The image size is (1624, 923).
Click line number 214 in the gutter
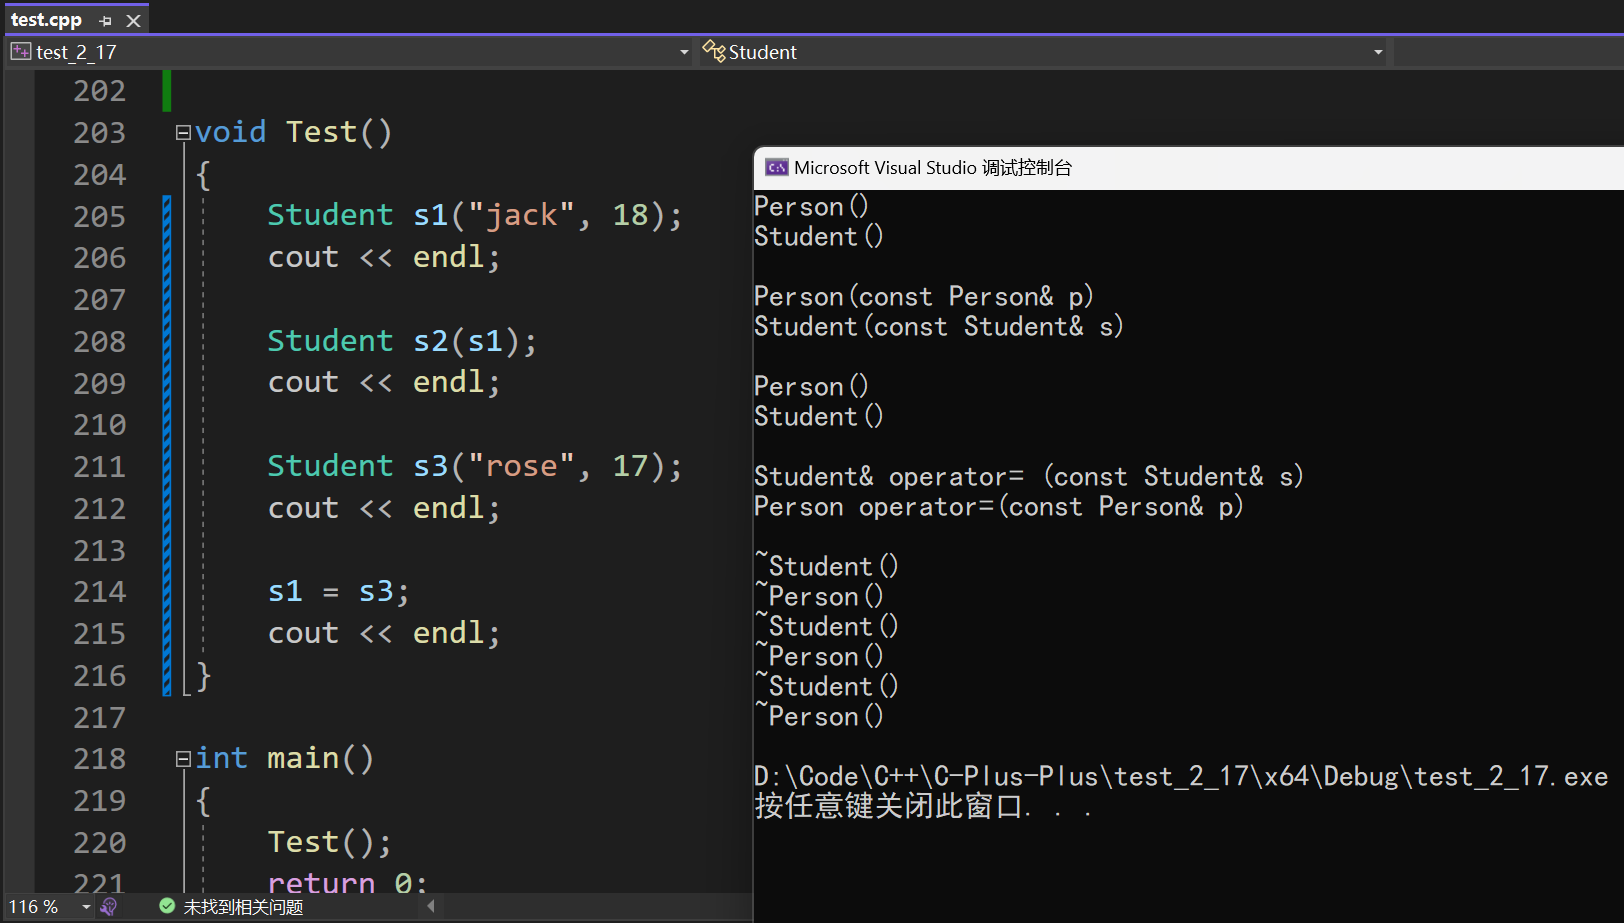point(100,592)
